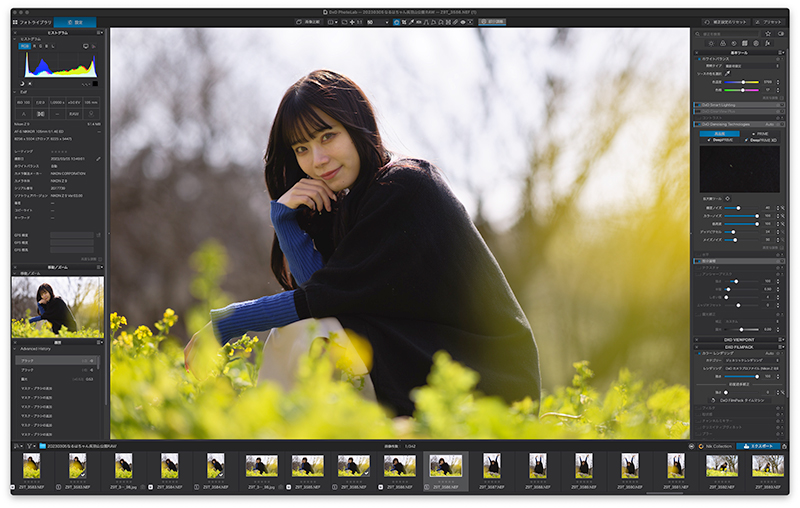Show the Geometry corrections palette filter

(745, 43)
